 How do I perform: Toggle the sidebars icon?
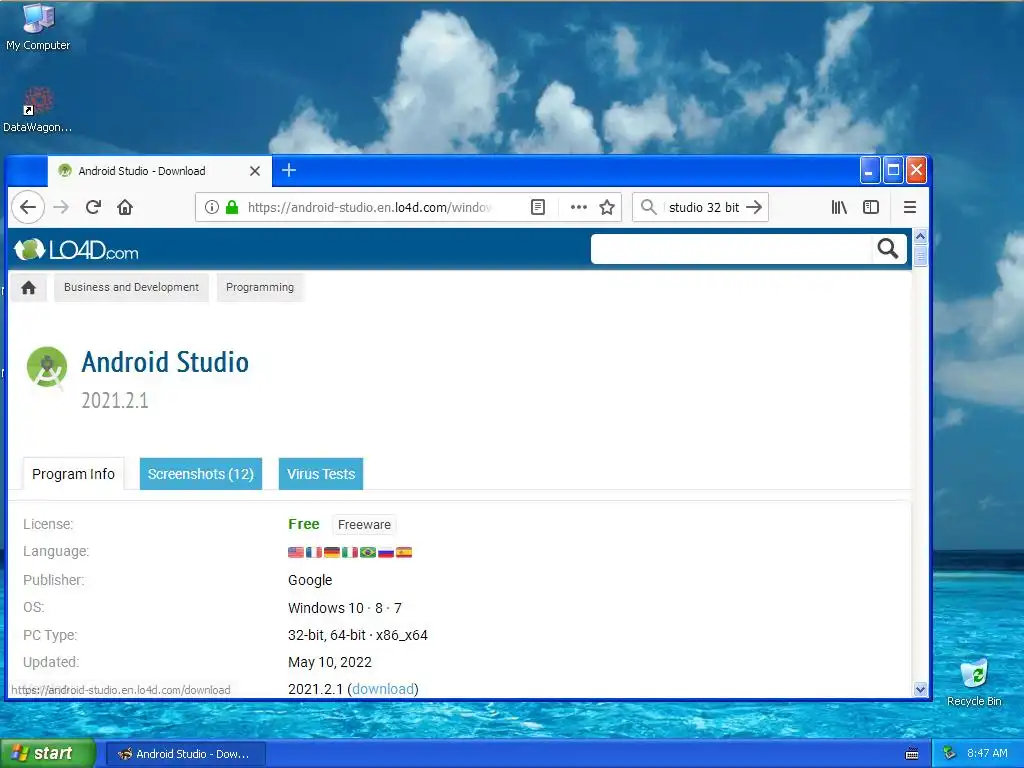pyautogui.click(x=871, y=208)
